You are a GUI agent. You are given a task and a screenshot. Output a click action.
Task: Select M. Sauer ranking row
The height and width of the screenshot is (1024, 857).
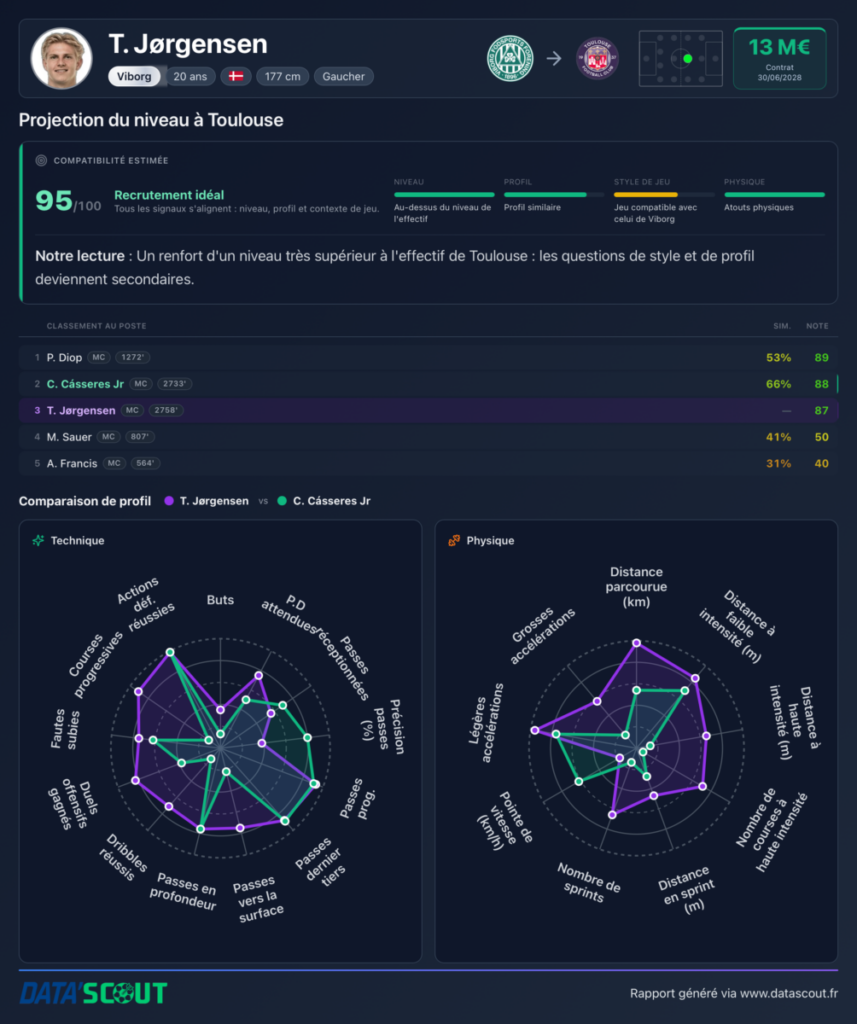click(428, 437)
